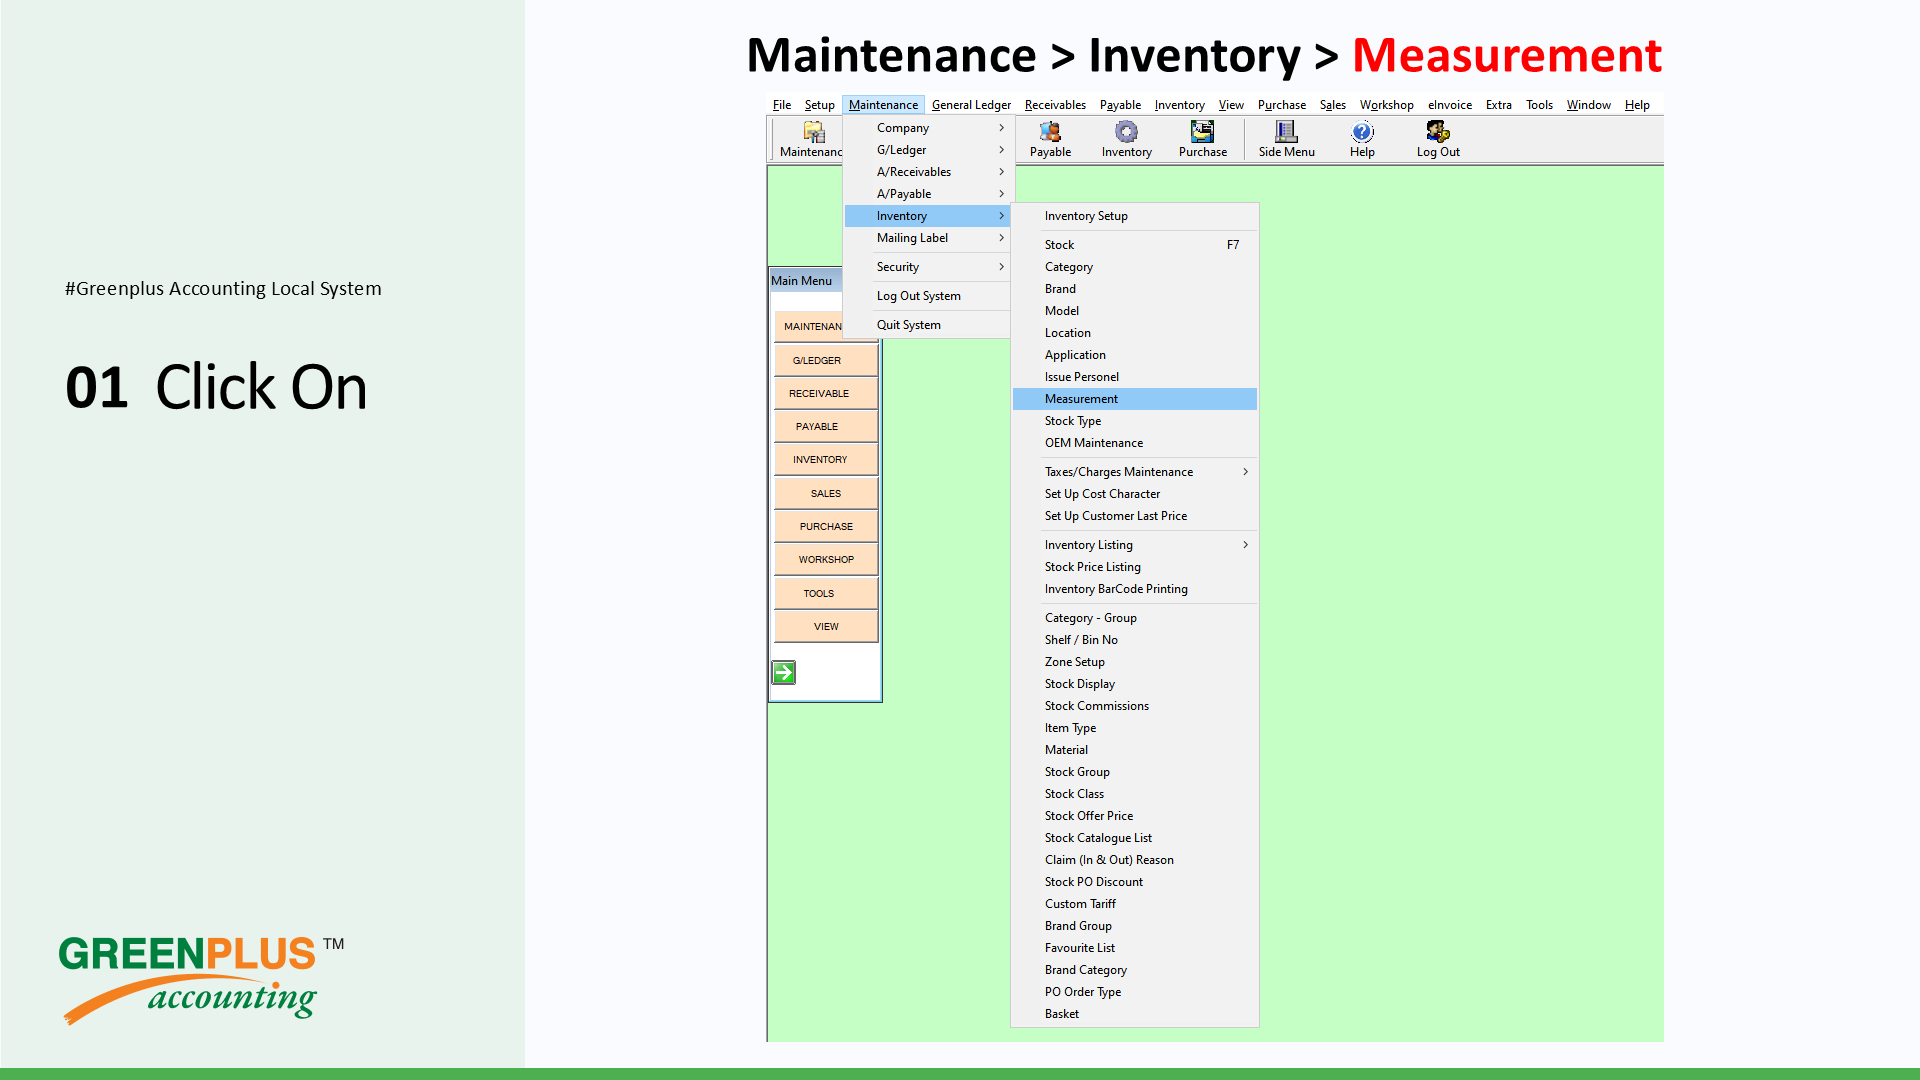Select the Stock F7 entry
Screen dimensions: 1920x1080
coord(1135,245)
